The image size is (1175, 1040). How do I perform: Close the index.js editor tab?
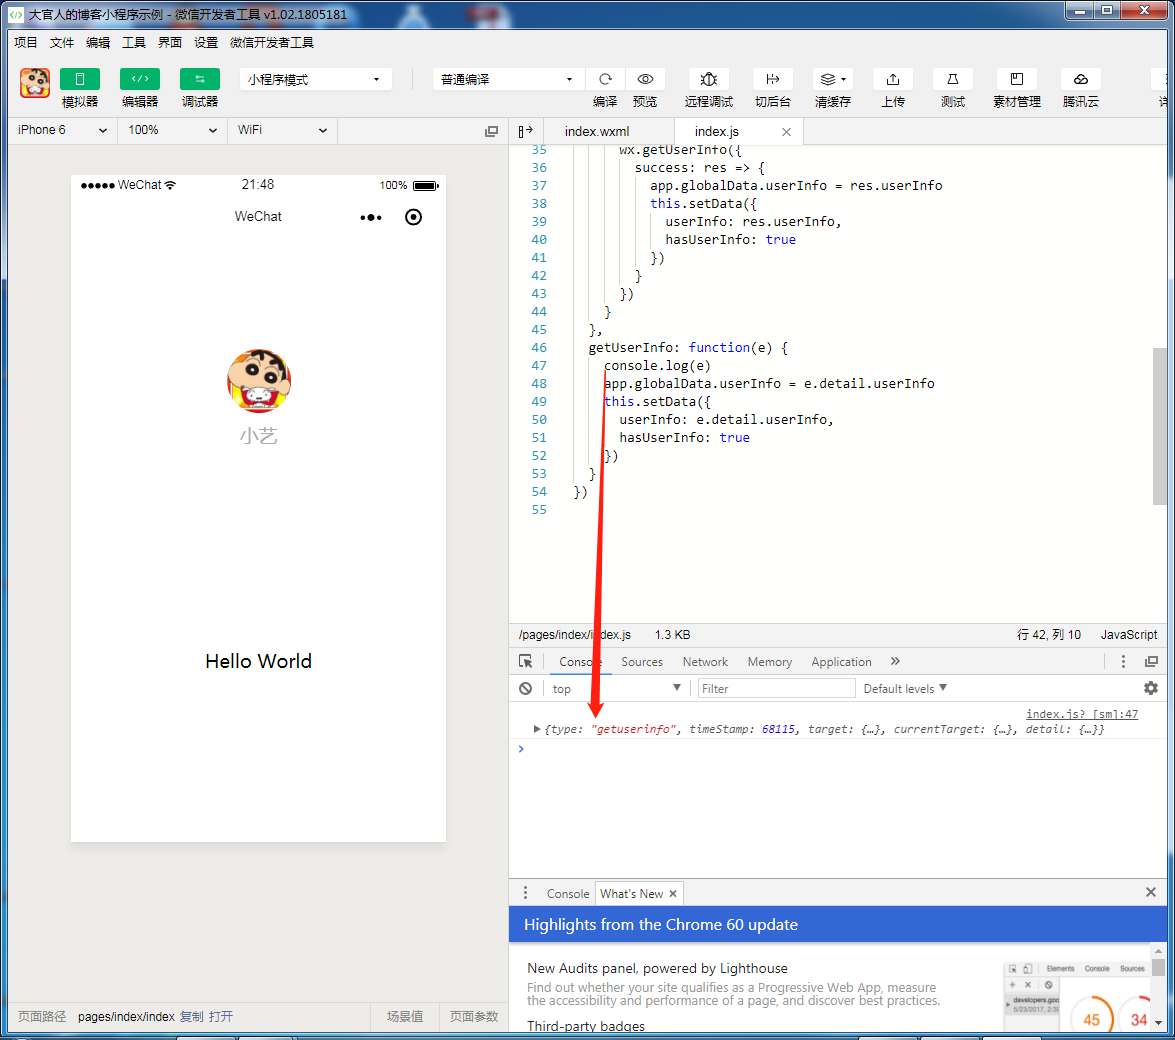(786, 132)
